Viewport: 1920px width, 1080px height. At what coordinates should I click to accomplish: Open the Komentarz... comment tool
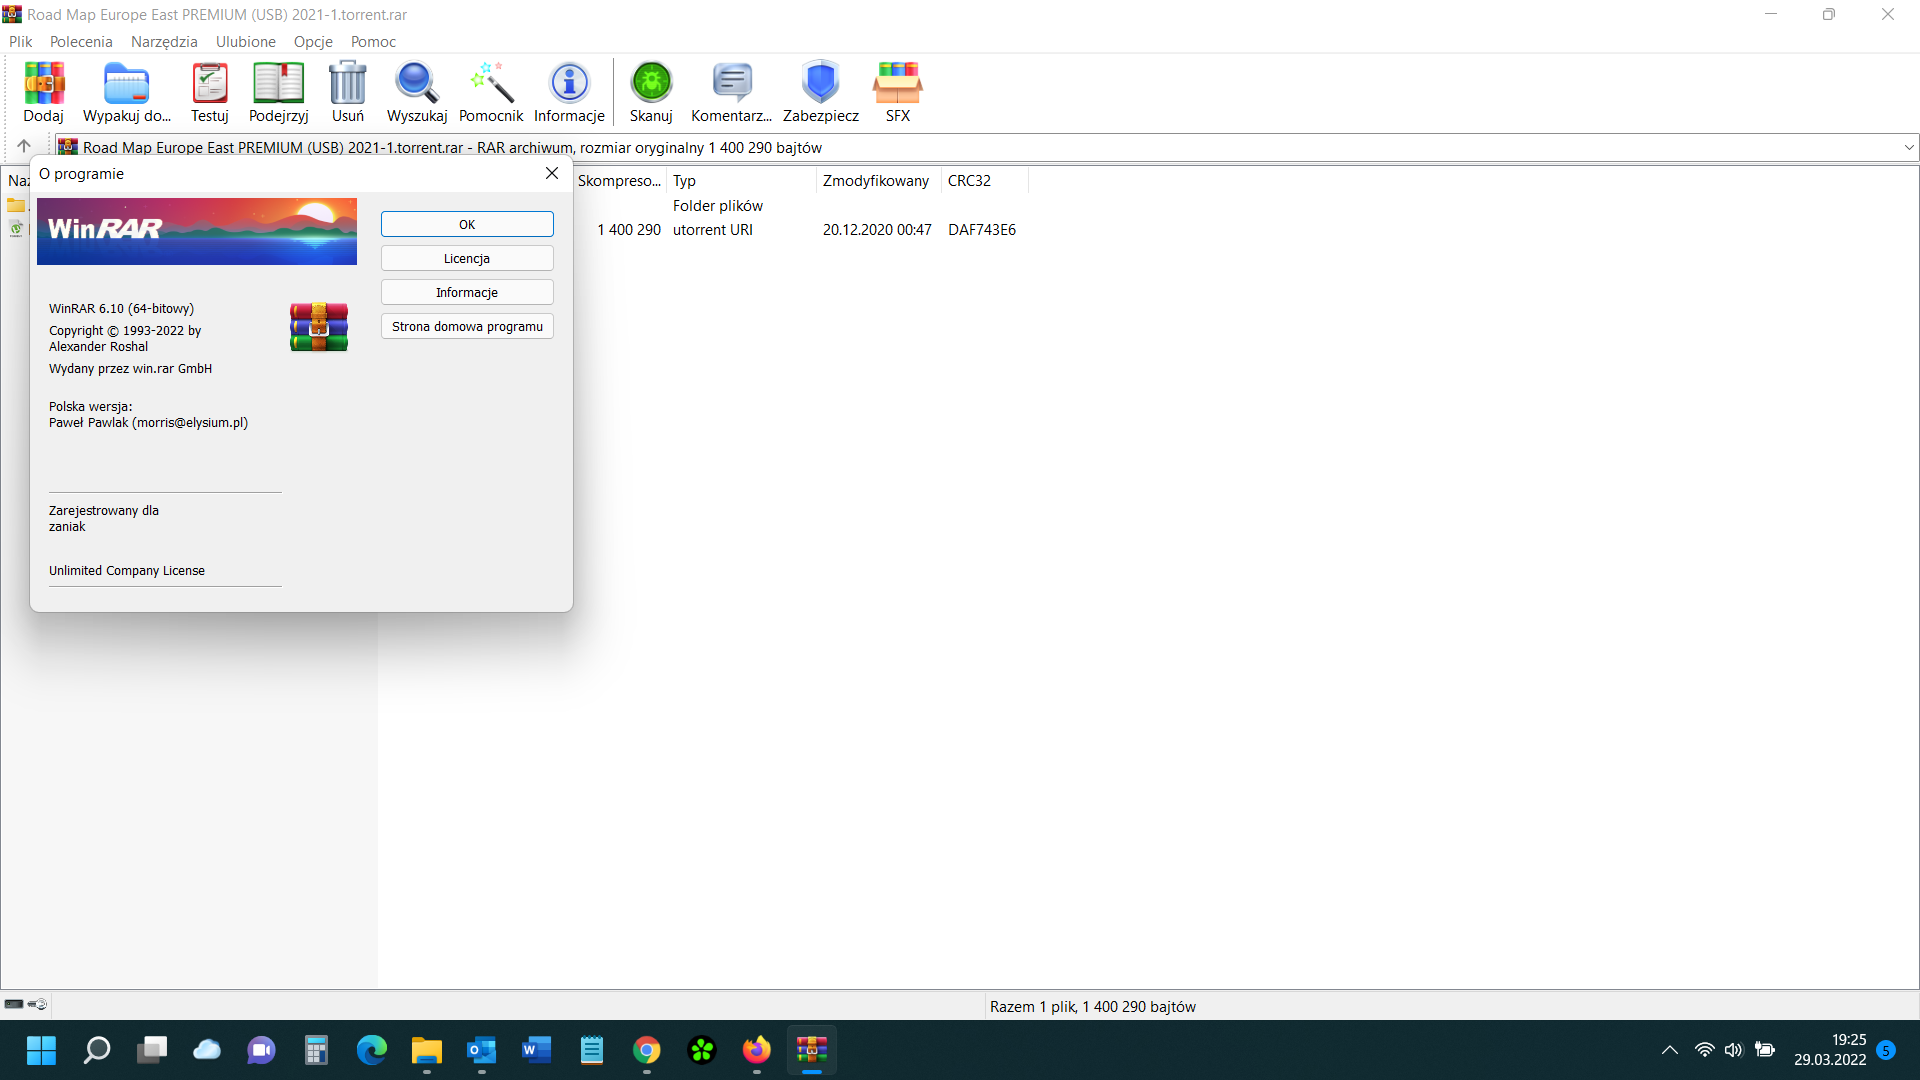tap(731, 92)
